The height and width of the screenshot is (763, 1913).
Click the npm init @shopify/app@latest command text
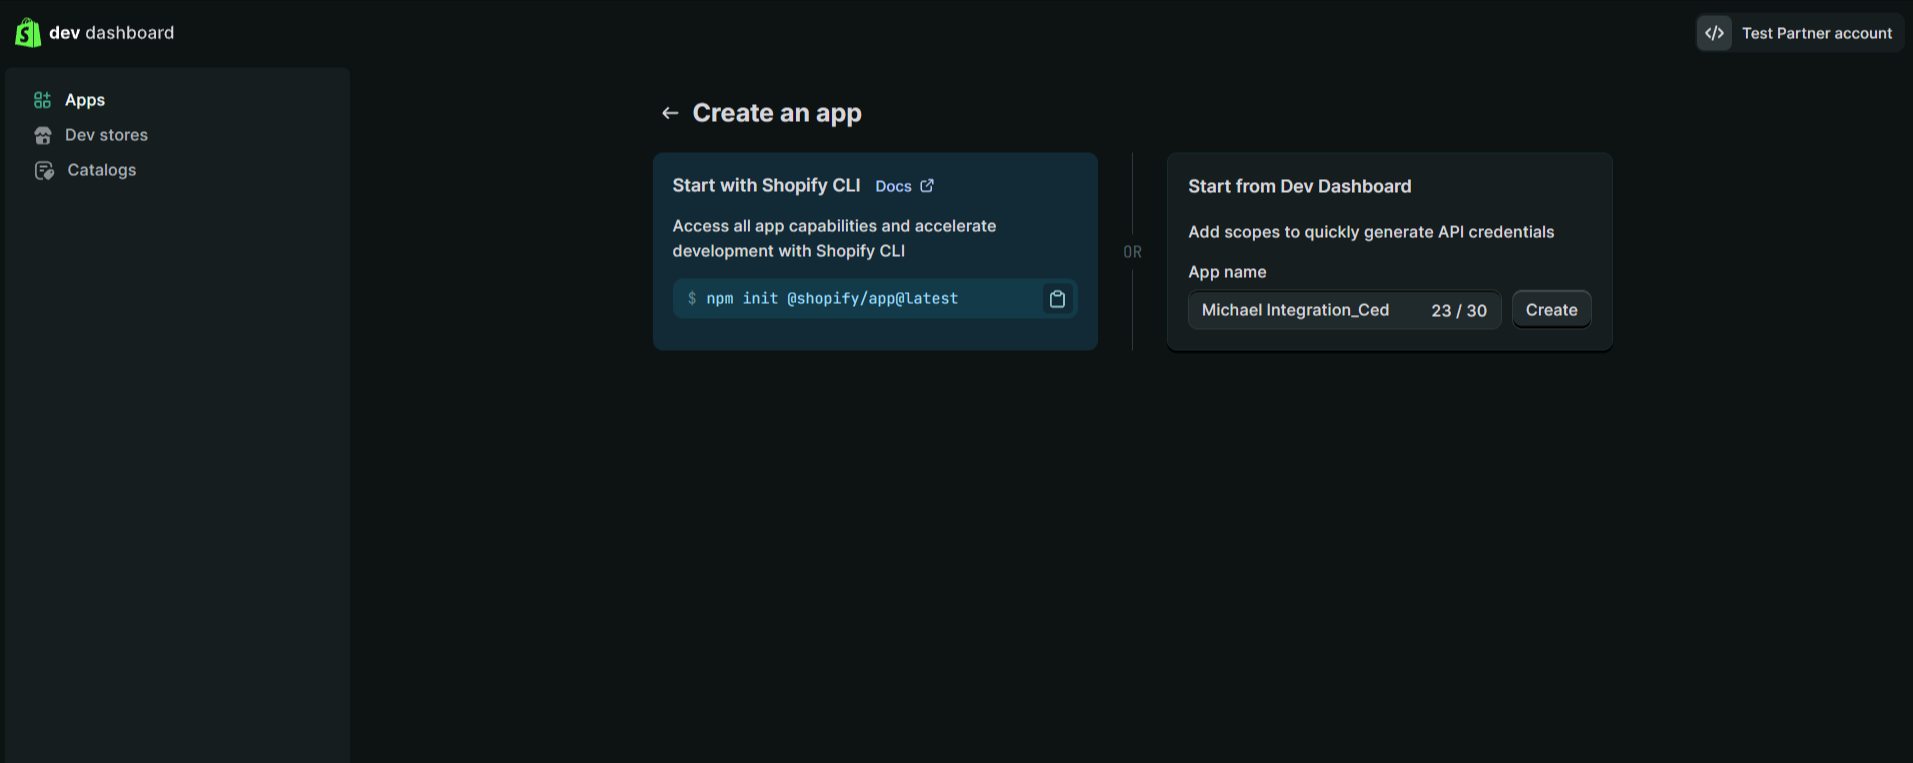pos(832,298)
